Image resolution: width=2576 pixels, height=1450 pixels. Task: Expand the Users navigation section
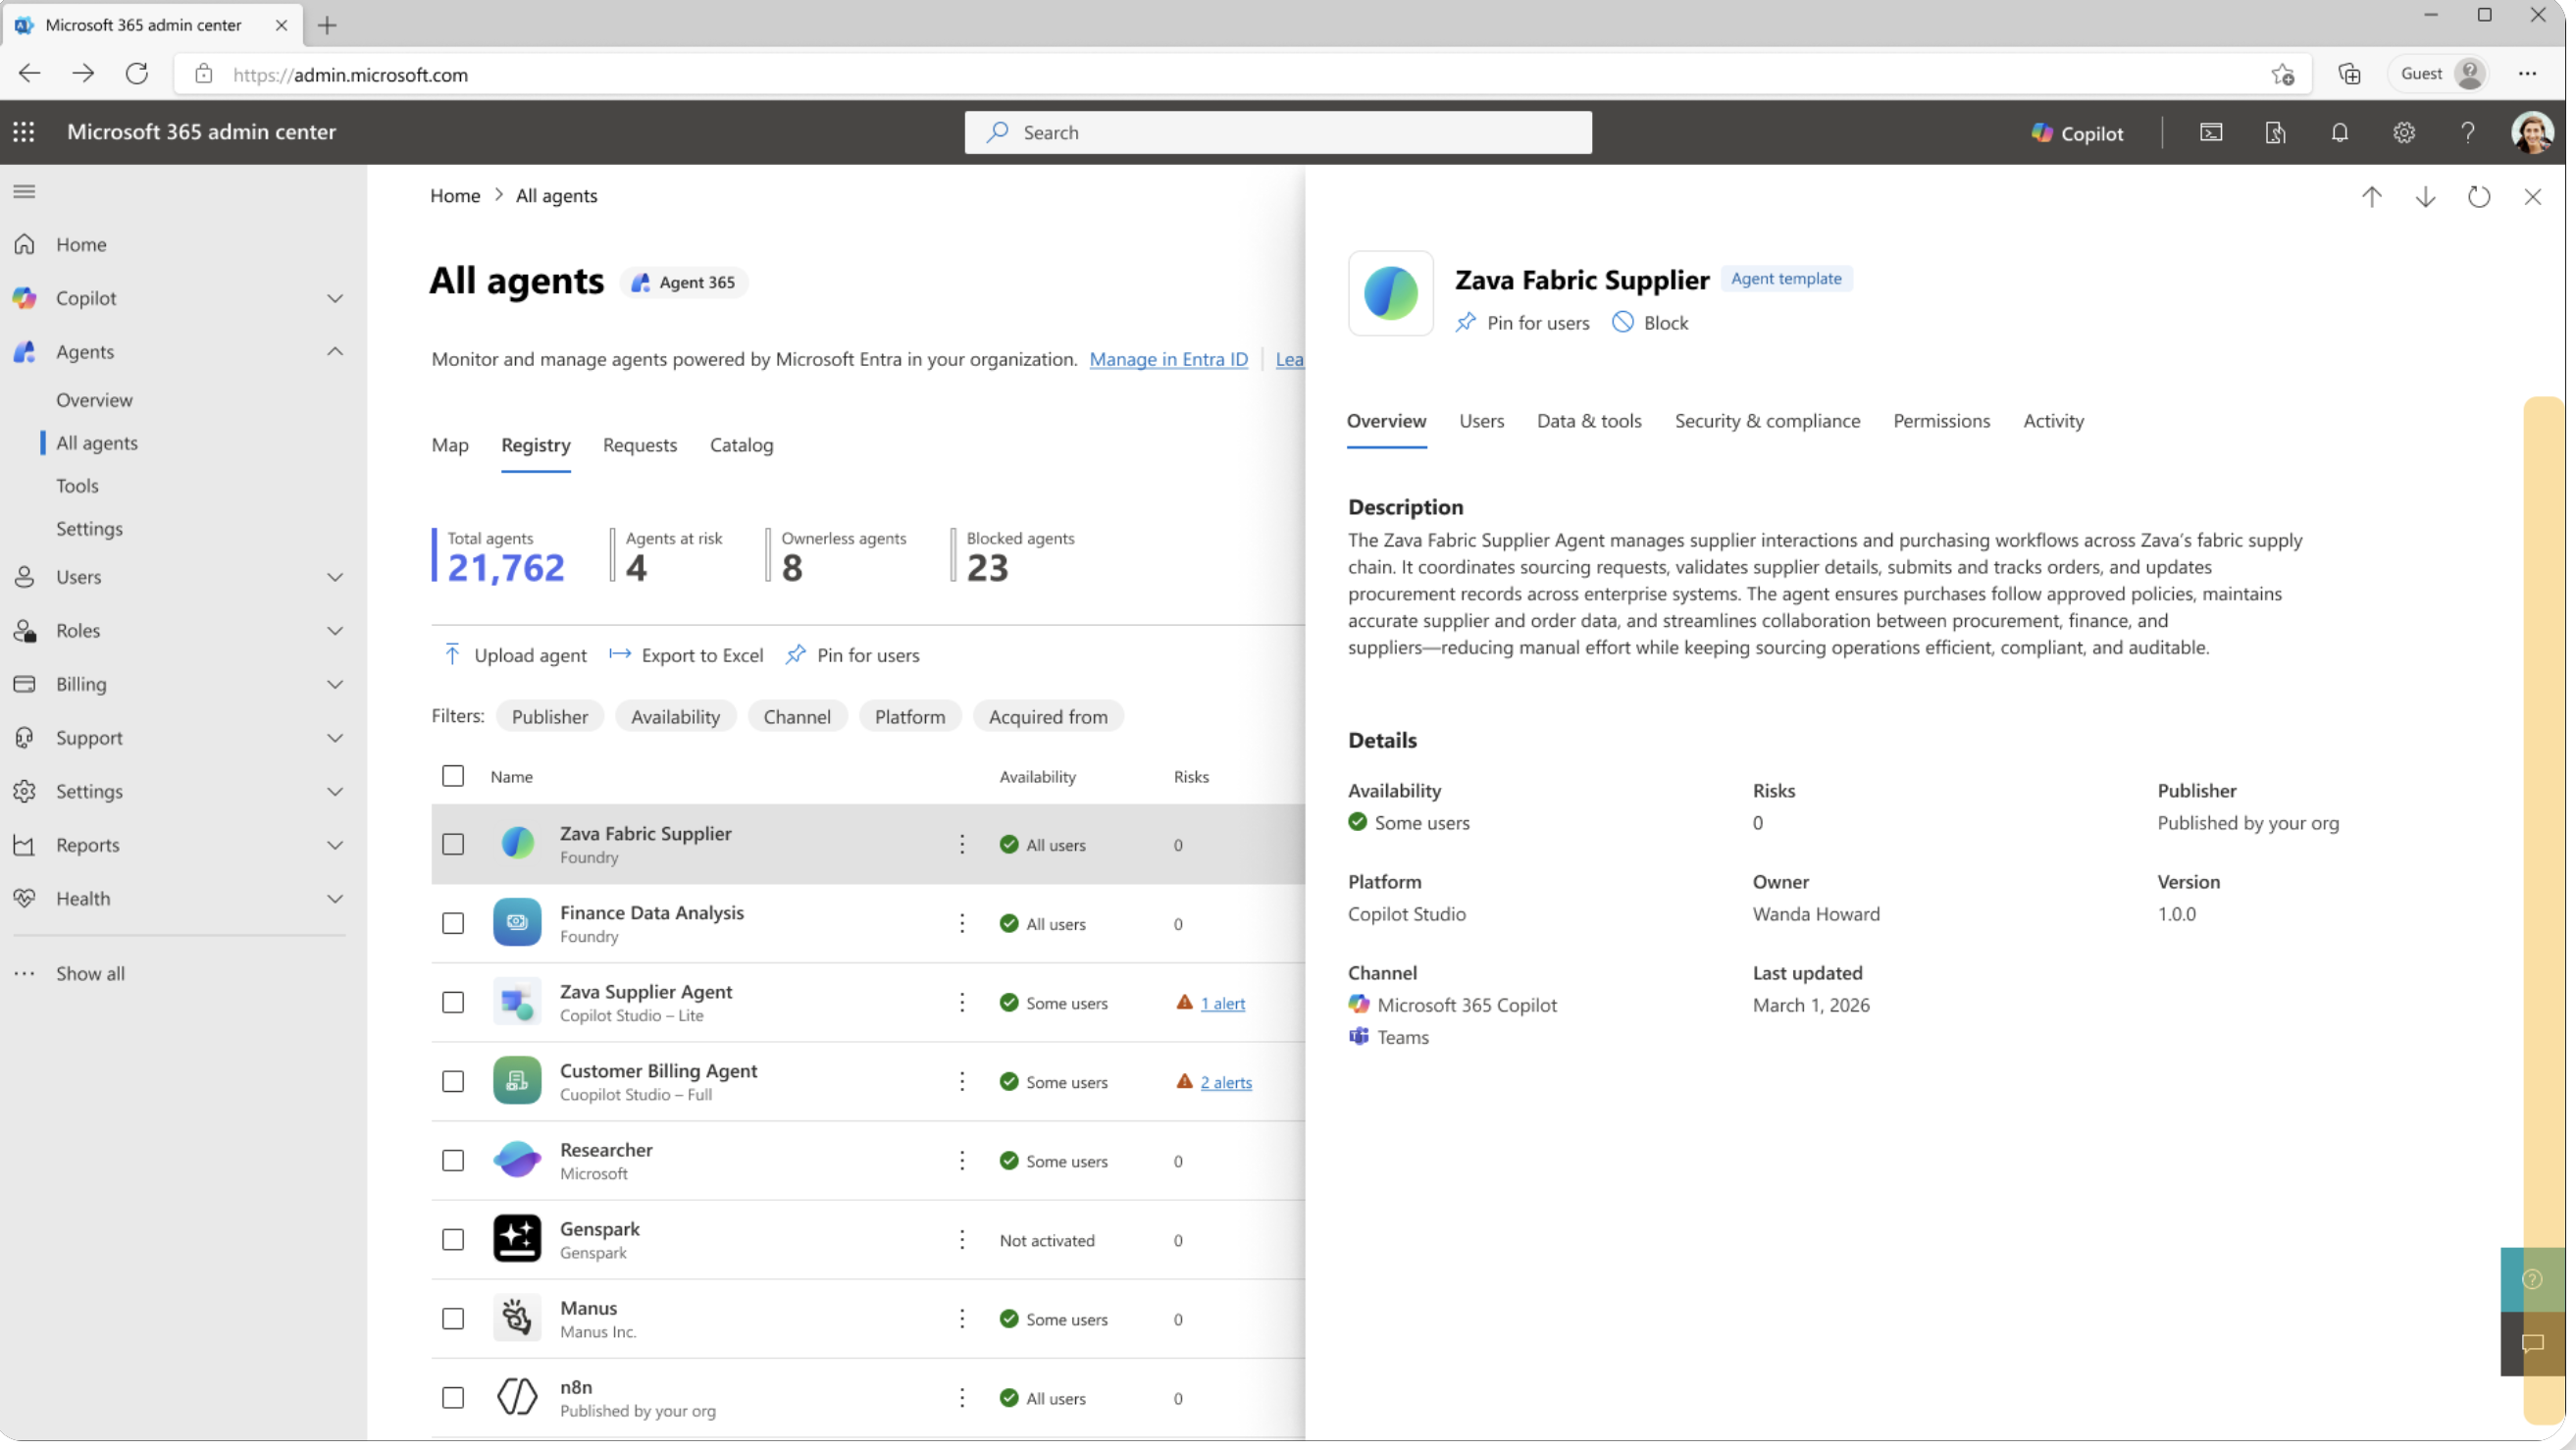tap(335, 577)
